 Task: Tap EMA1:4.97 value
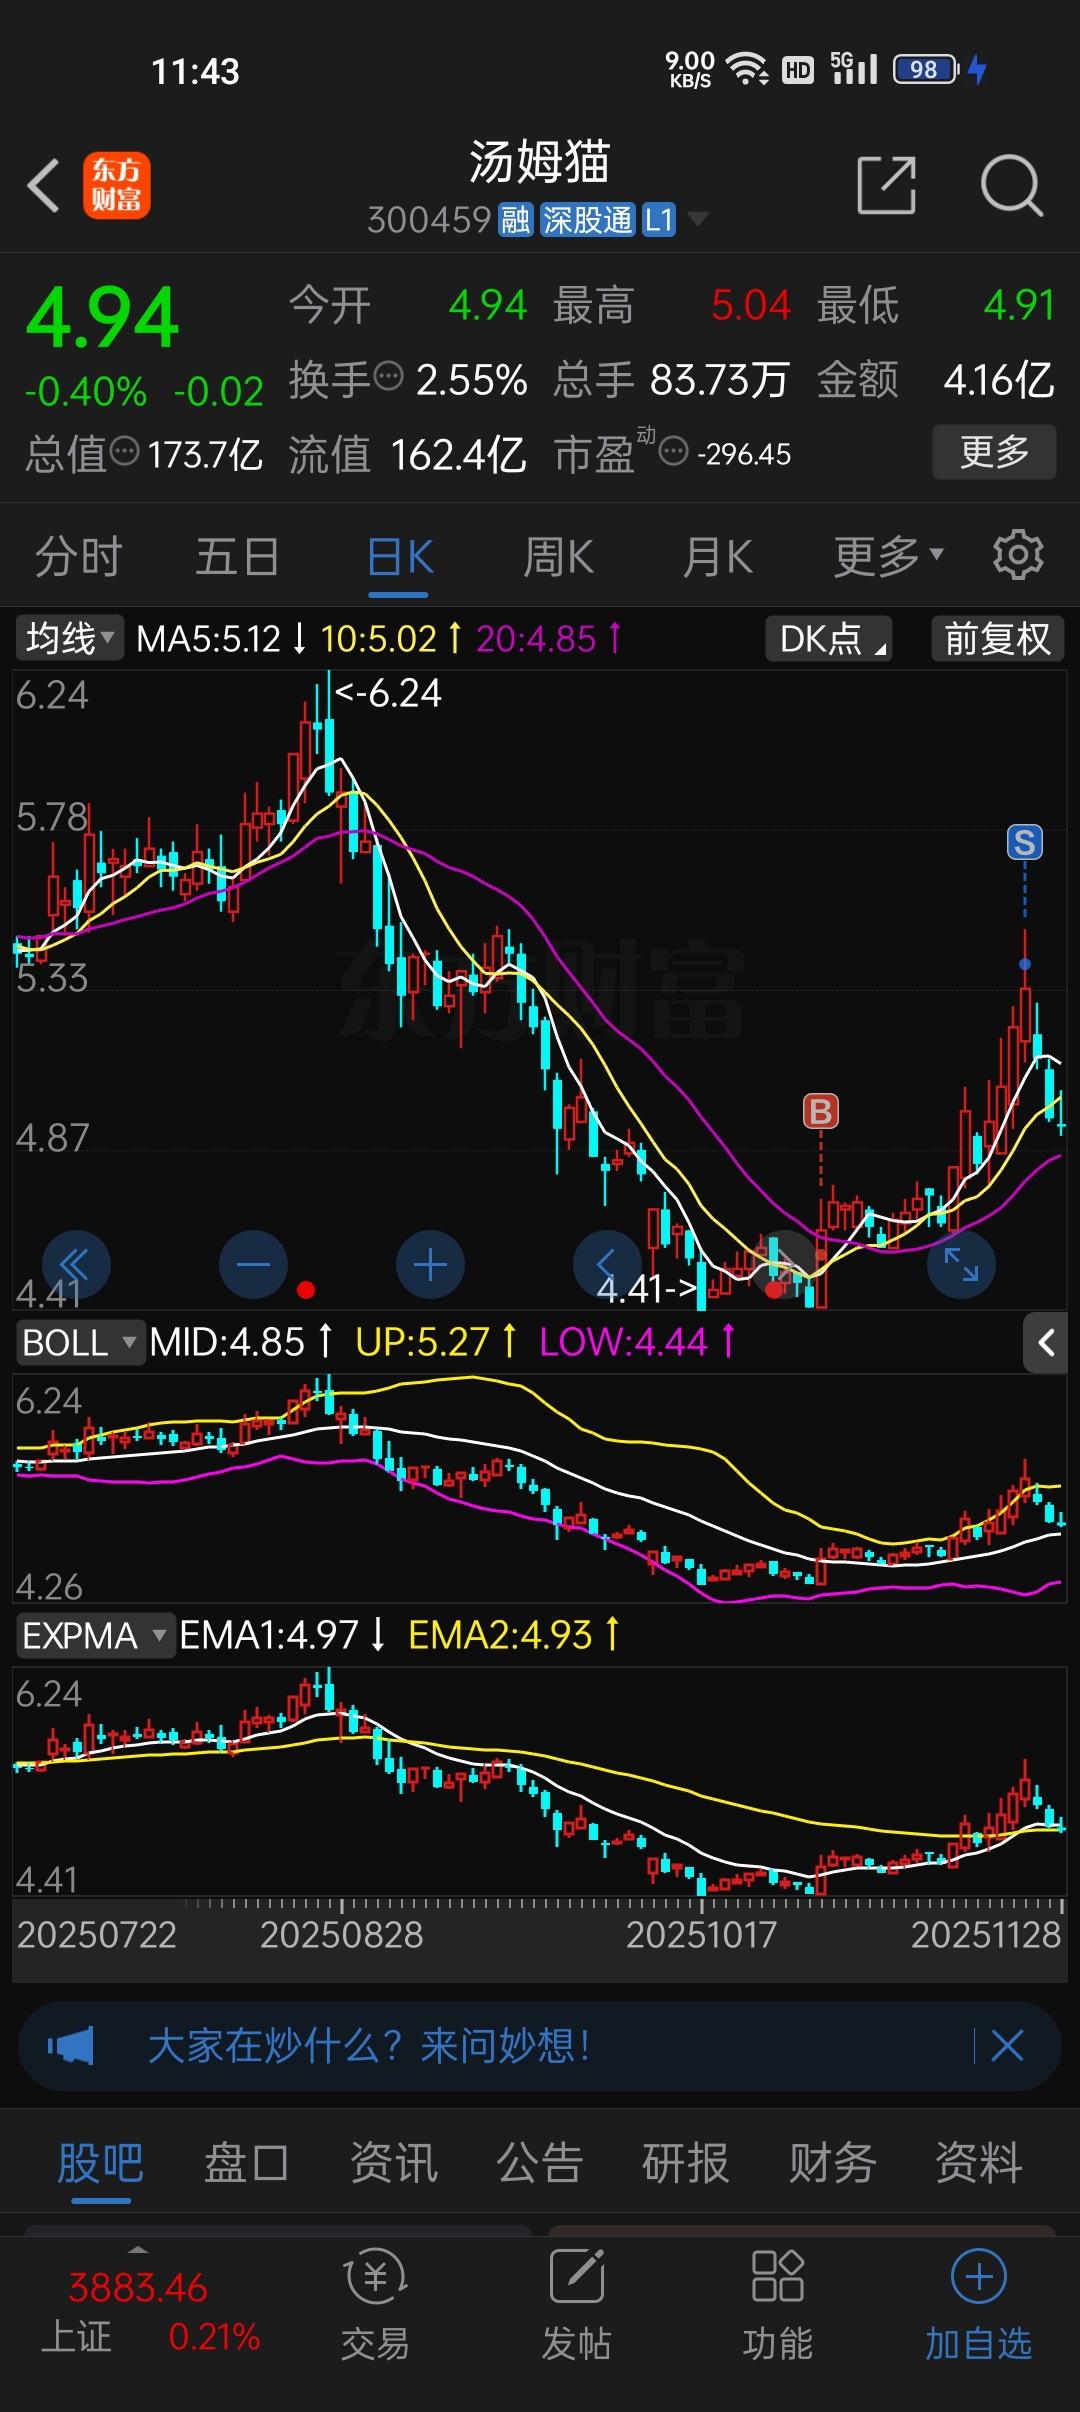[x=268, y=1636]
